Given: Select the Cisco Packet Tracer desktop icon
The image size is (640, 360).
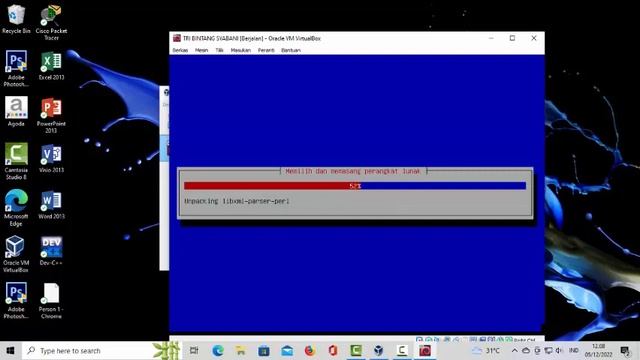Looking at the screenshot, I should click(51, 22).
